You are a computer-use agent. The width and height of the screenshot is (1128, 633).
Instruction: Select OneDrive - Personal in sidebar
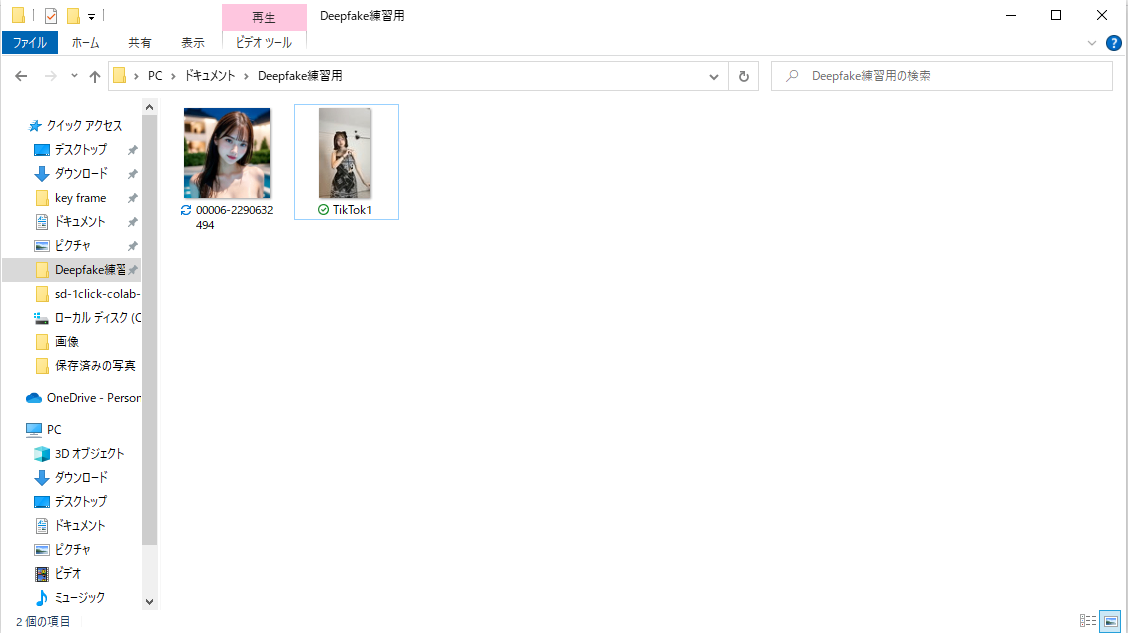[92, 398]
